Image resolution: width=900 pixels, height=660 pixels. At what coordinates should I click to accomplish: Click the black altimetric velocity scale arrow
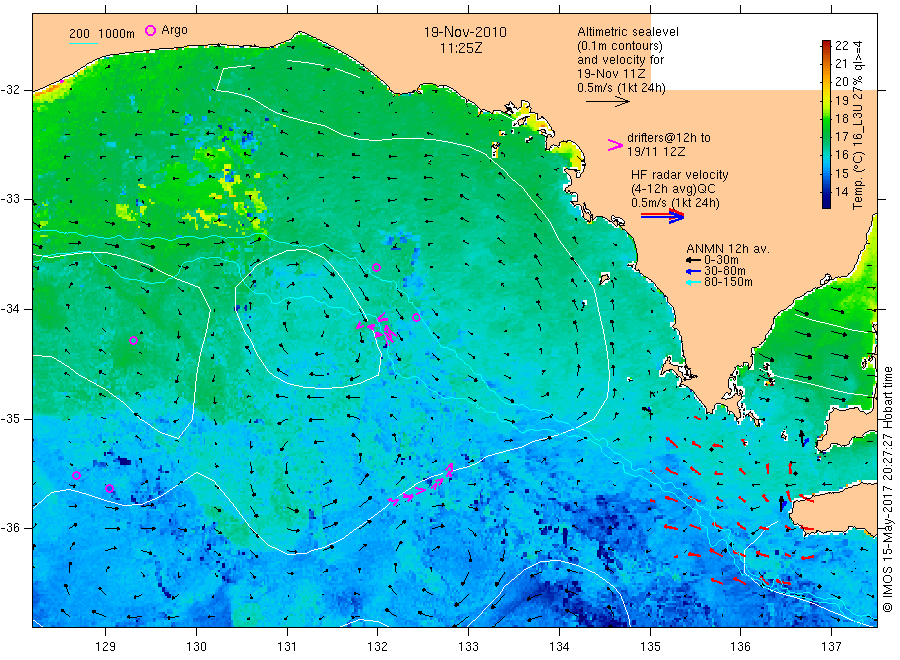coord(607,102)
